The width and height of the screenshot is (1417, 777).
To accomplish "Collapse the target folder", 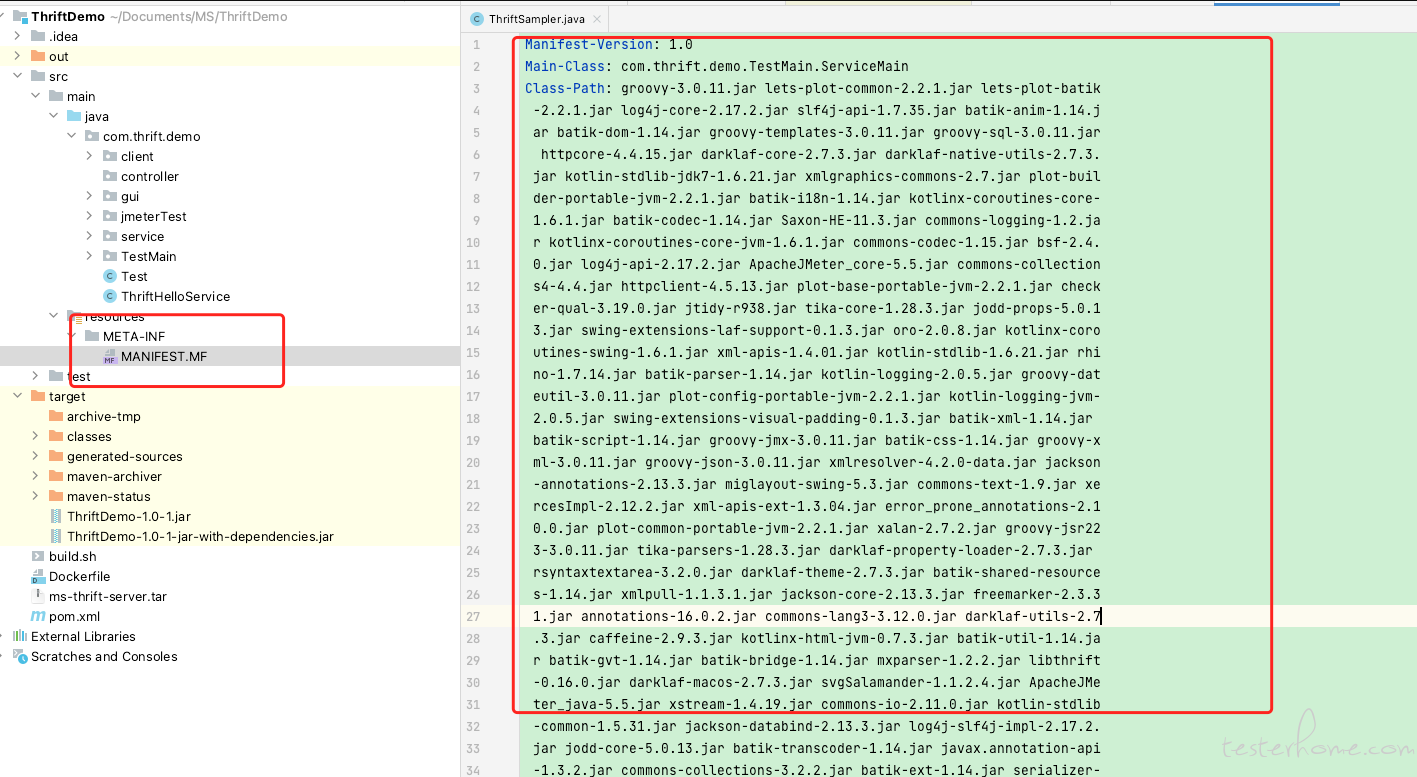I will click(19, 396).
